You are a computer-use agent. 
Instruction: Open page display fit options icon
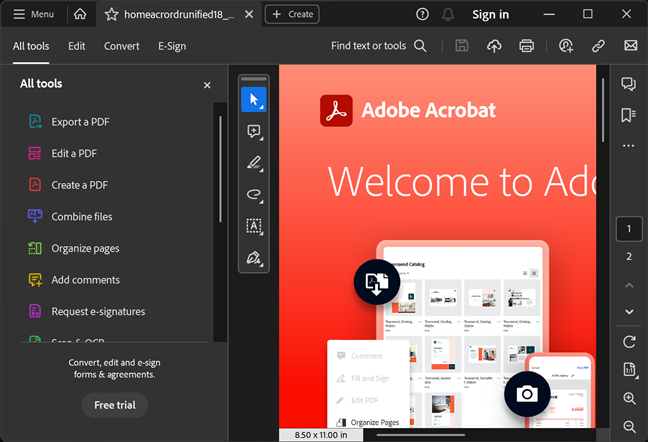click(629, 370)
